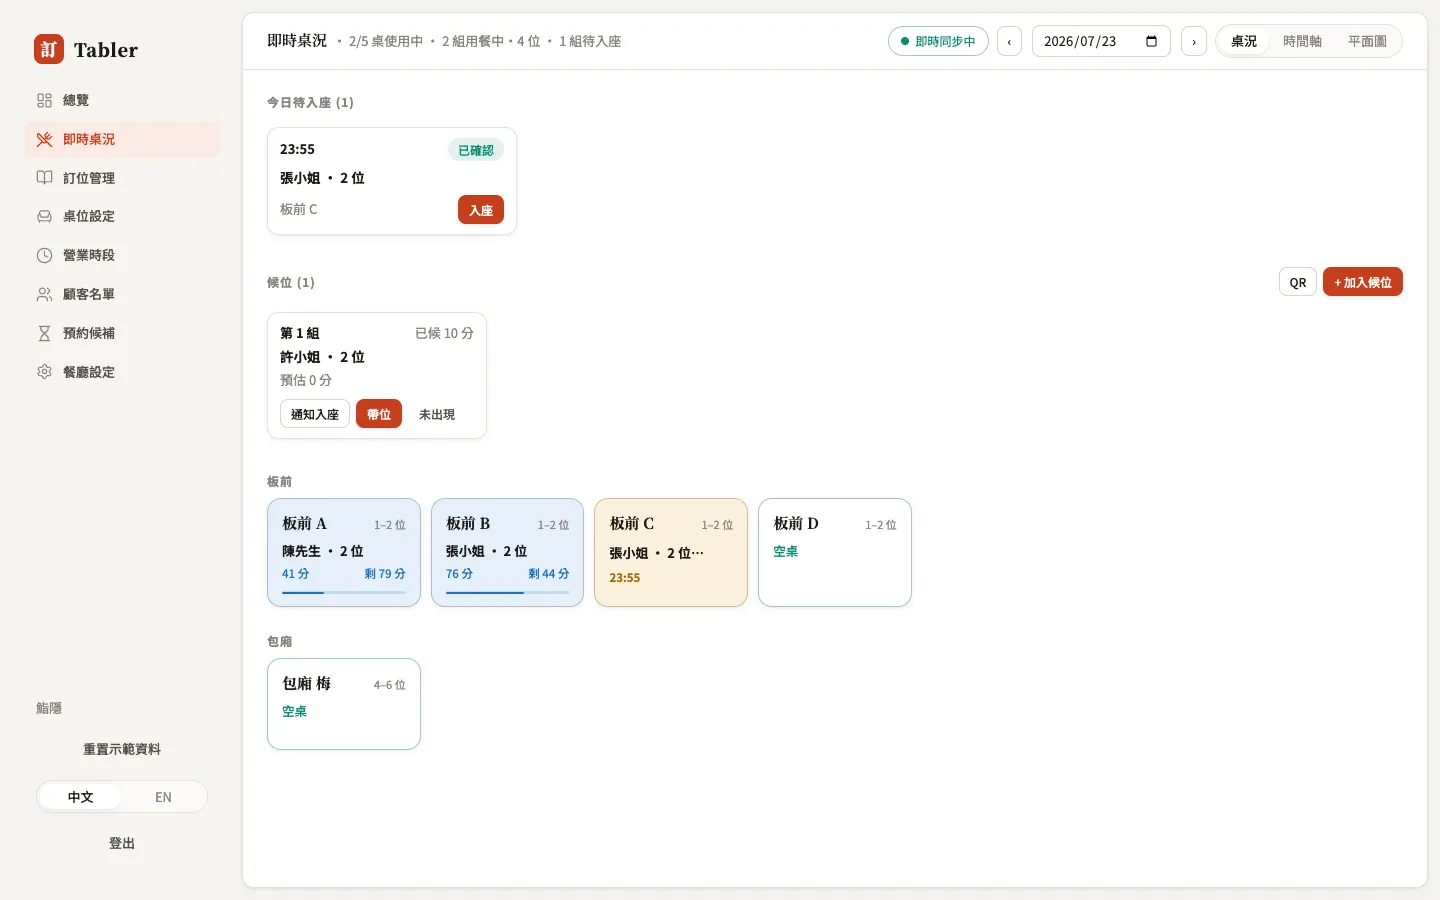Click 4–6 位 capacity on 包廂 梅
This screenshot has height=900, width=1440.
(x=390, y=685)
